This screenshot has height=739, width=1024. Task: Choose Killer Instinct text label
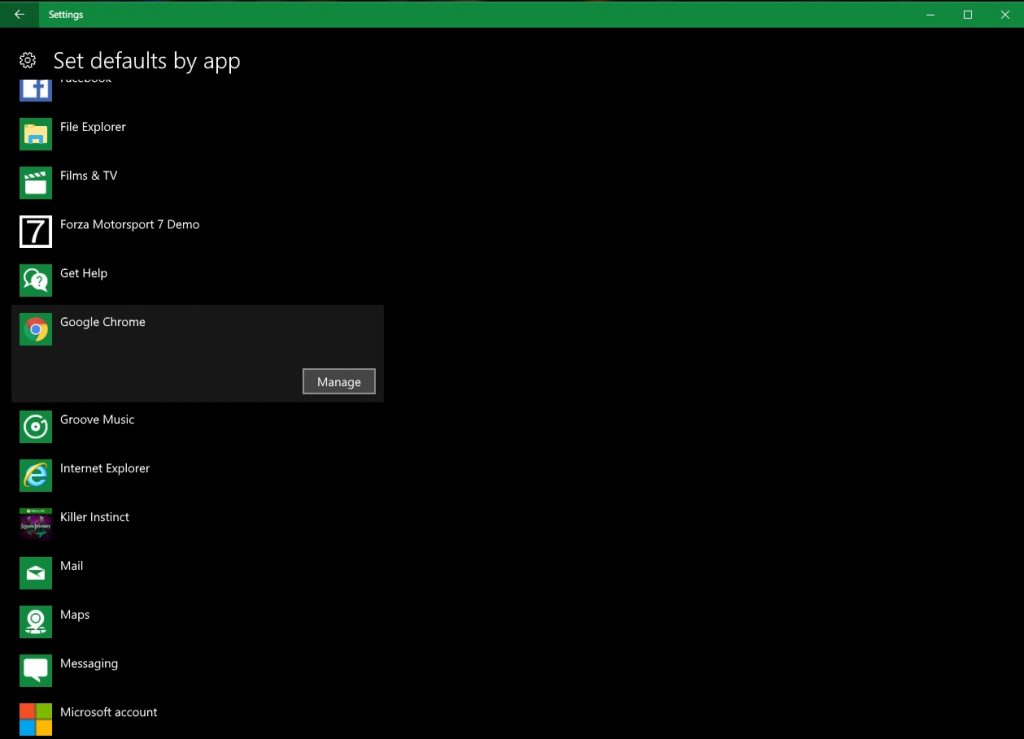point(95,517)
